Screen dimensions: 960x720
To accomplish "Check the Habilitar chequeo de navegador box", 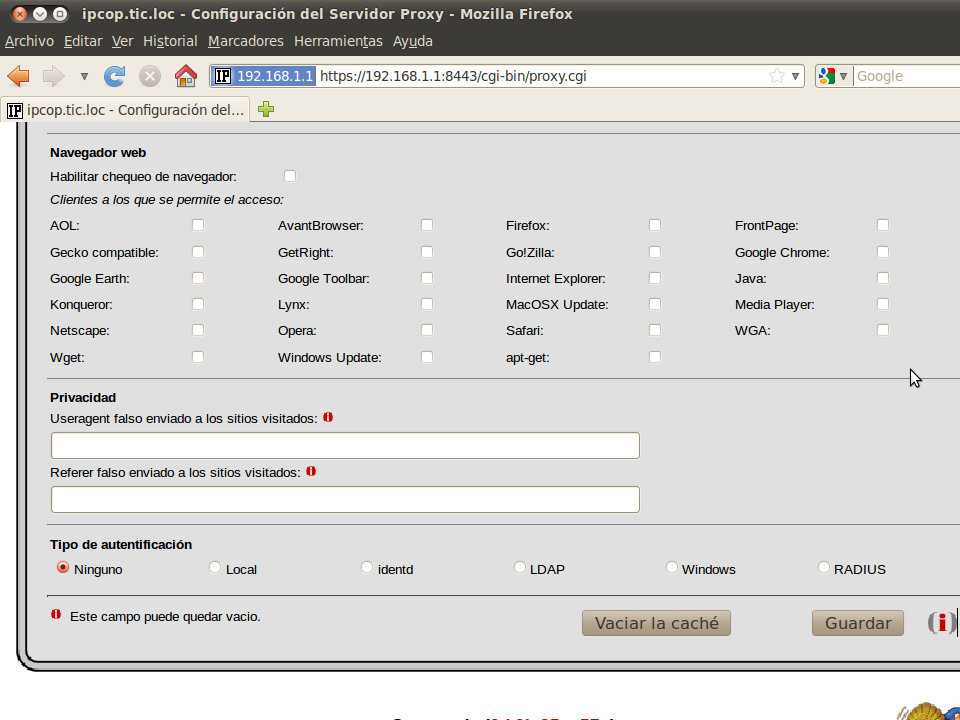I will pos(290,176).
